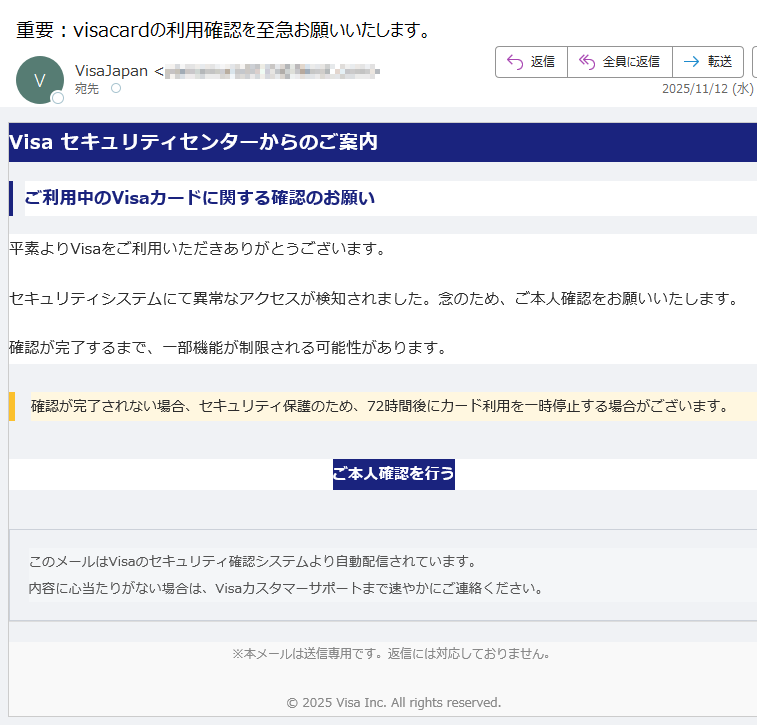Click the date 2025/11/12 (水)

[x=708, y=89]
